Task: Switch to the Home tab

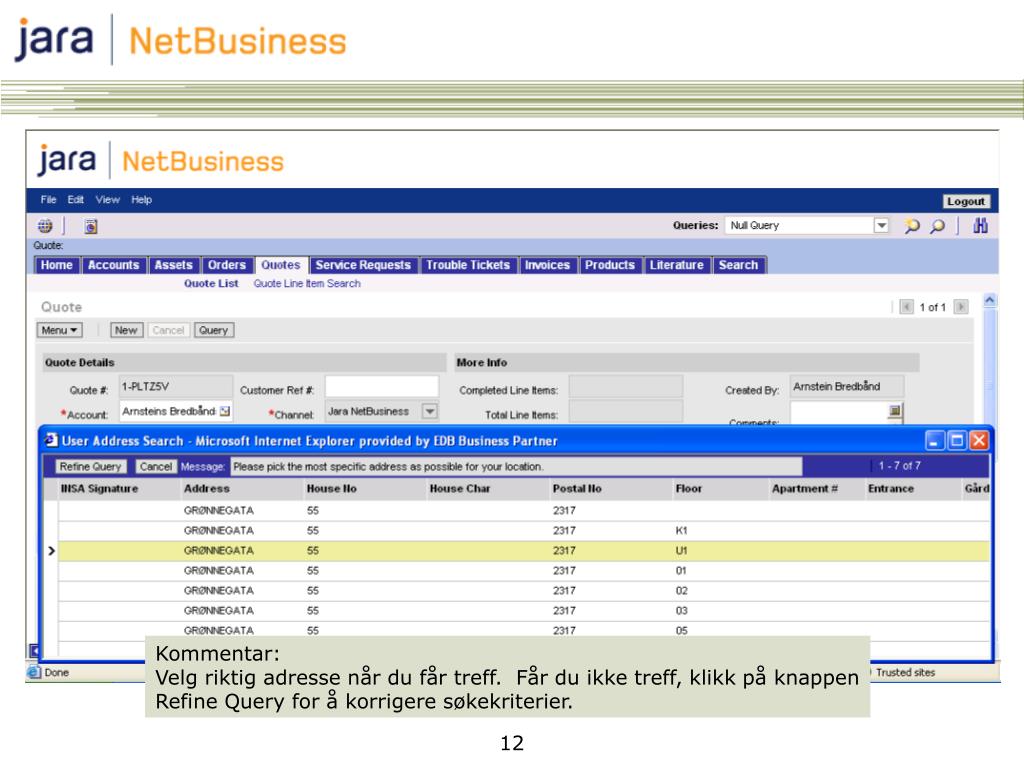Action: (x=57, y=265)
